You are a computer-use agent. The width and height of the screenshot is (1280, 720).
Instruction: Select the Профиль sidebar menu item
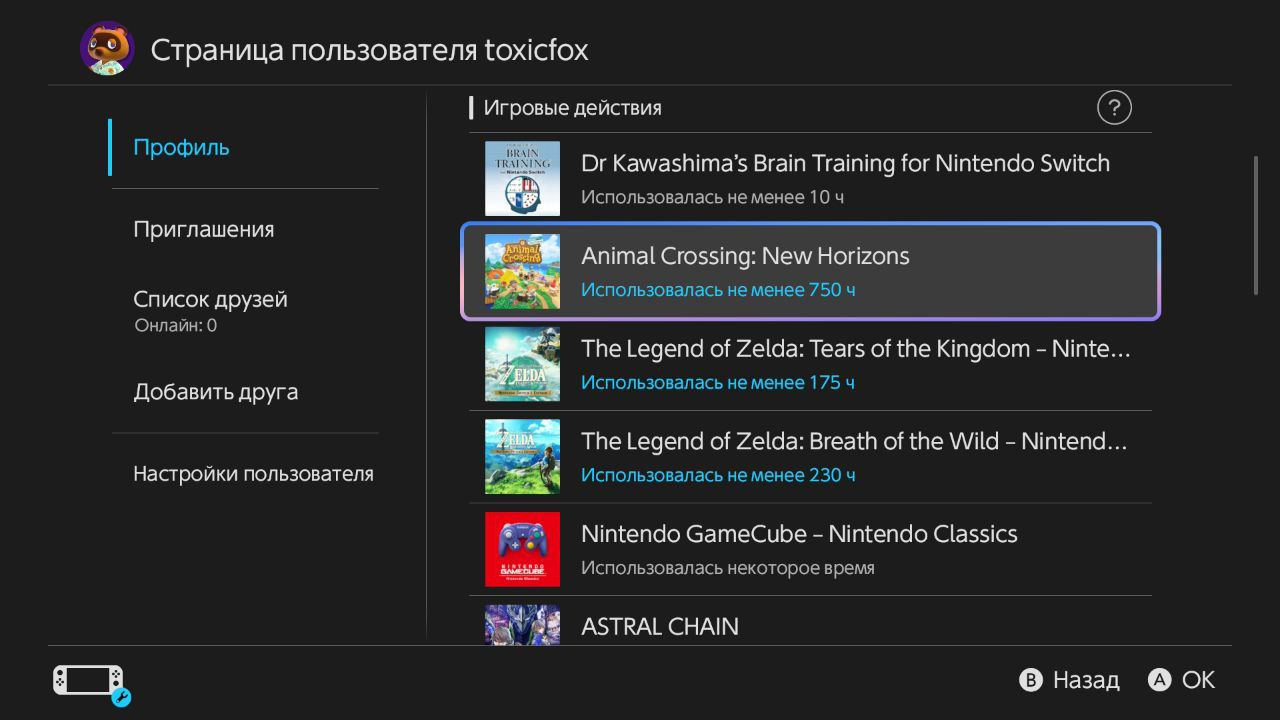coord(182,147)
